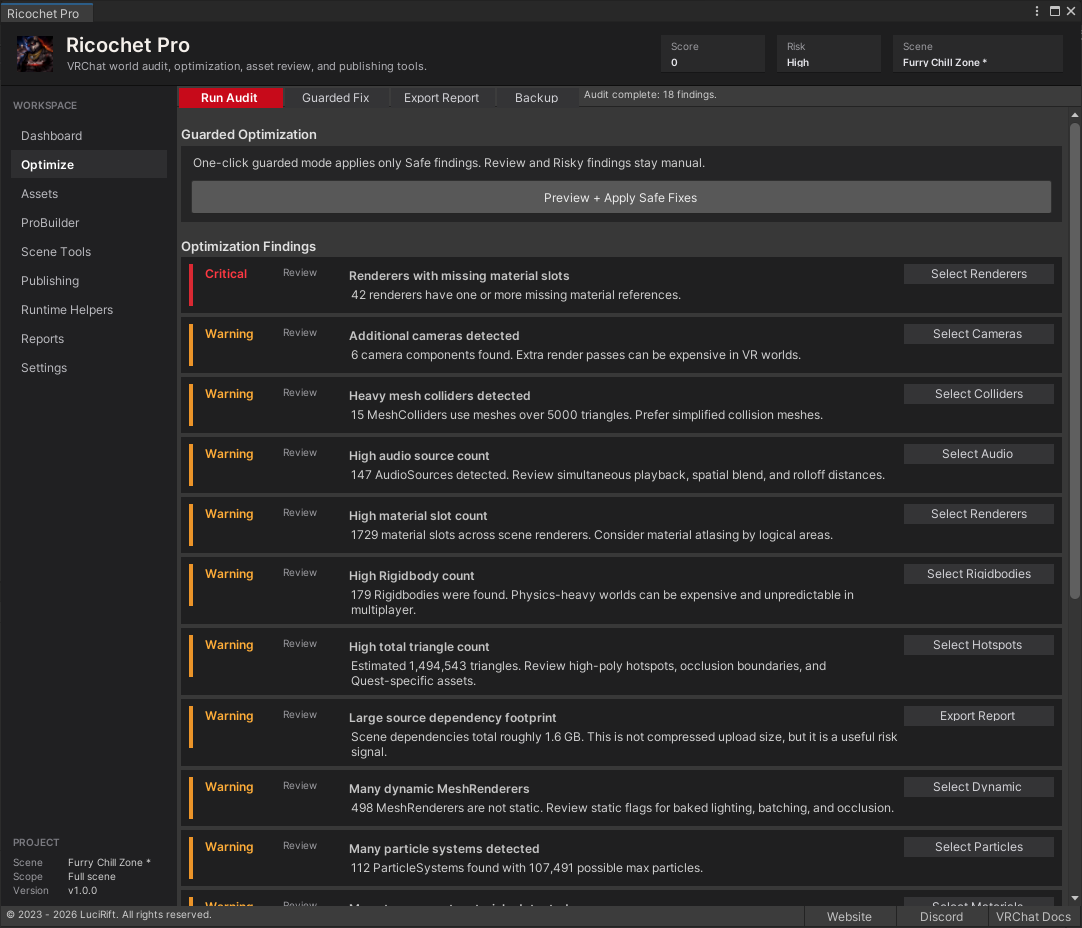Click the findings list vertical scrollbar
The image size is (1082, 928).
pyautogui.click(x=1074, y=361)
